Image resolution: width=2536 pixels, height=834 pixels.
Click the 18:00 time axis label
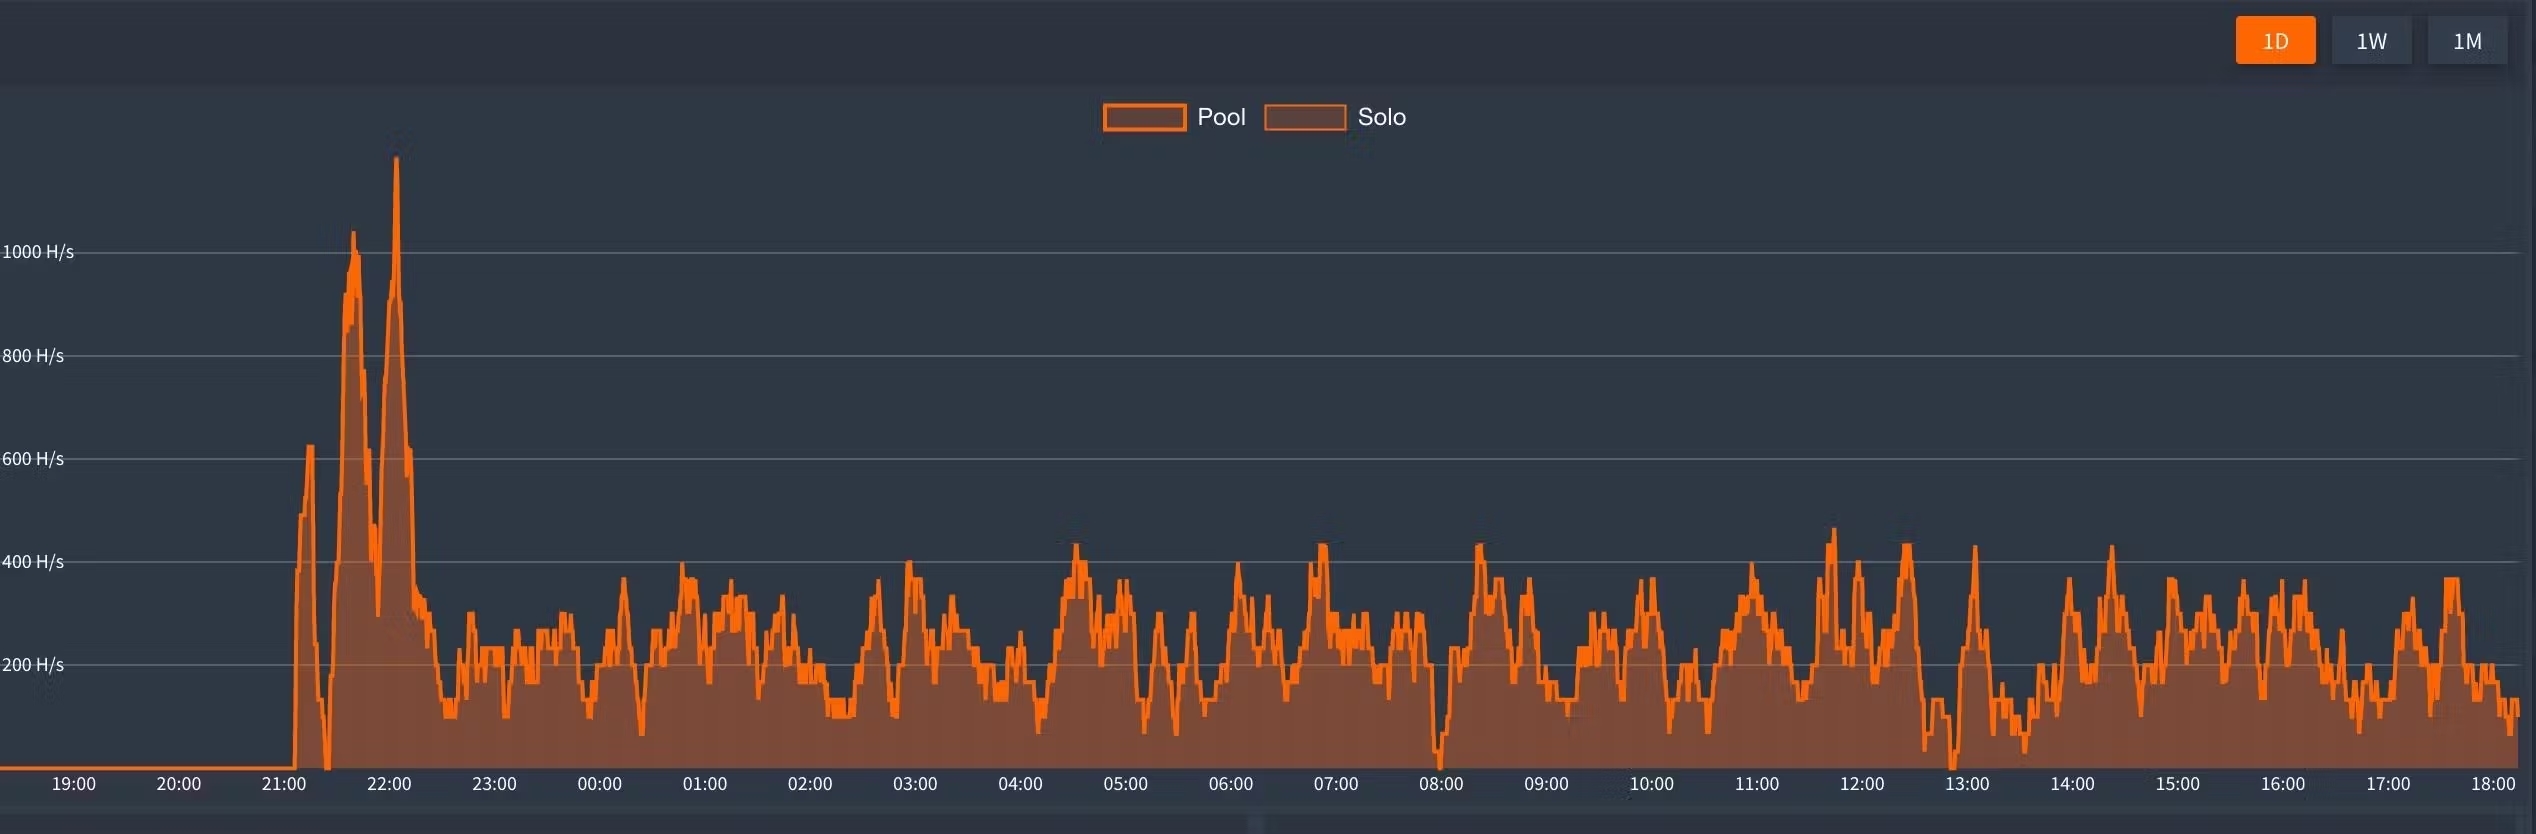pyautogui.click(x=2493, y=784)
